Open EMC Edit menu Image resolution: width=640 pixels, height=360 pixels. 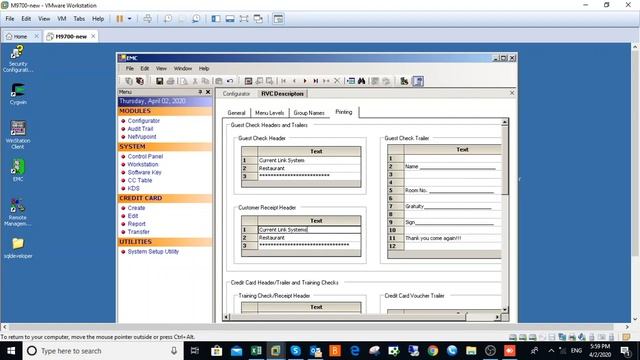(144, 69)
